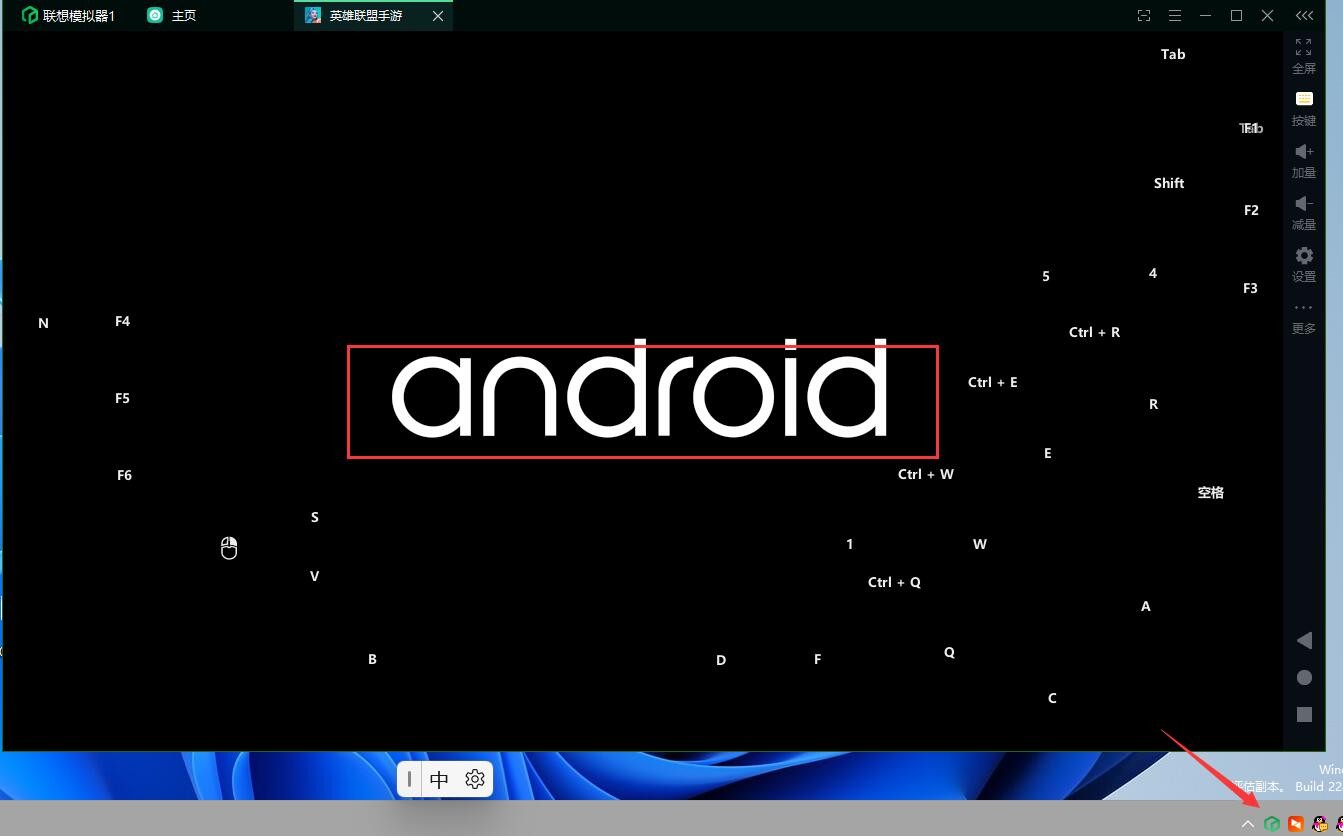This screenshot has height=836, width=1343.
Task: Click the N key mapping label
Action: pyautogui.click(x=43, y=323)
